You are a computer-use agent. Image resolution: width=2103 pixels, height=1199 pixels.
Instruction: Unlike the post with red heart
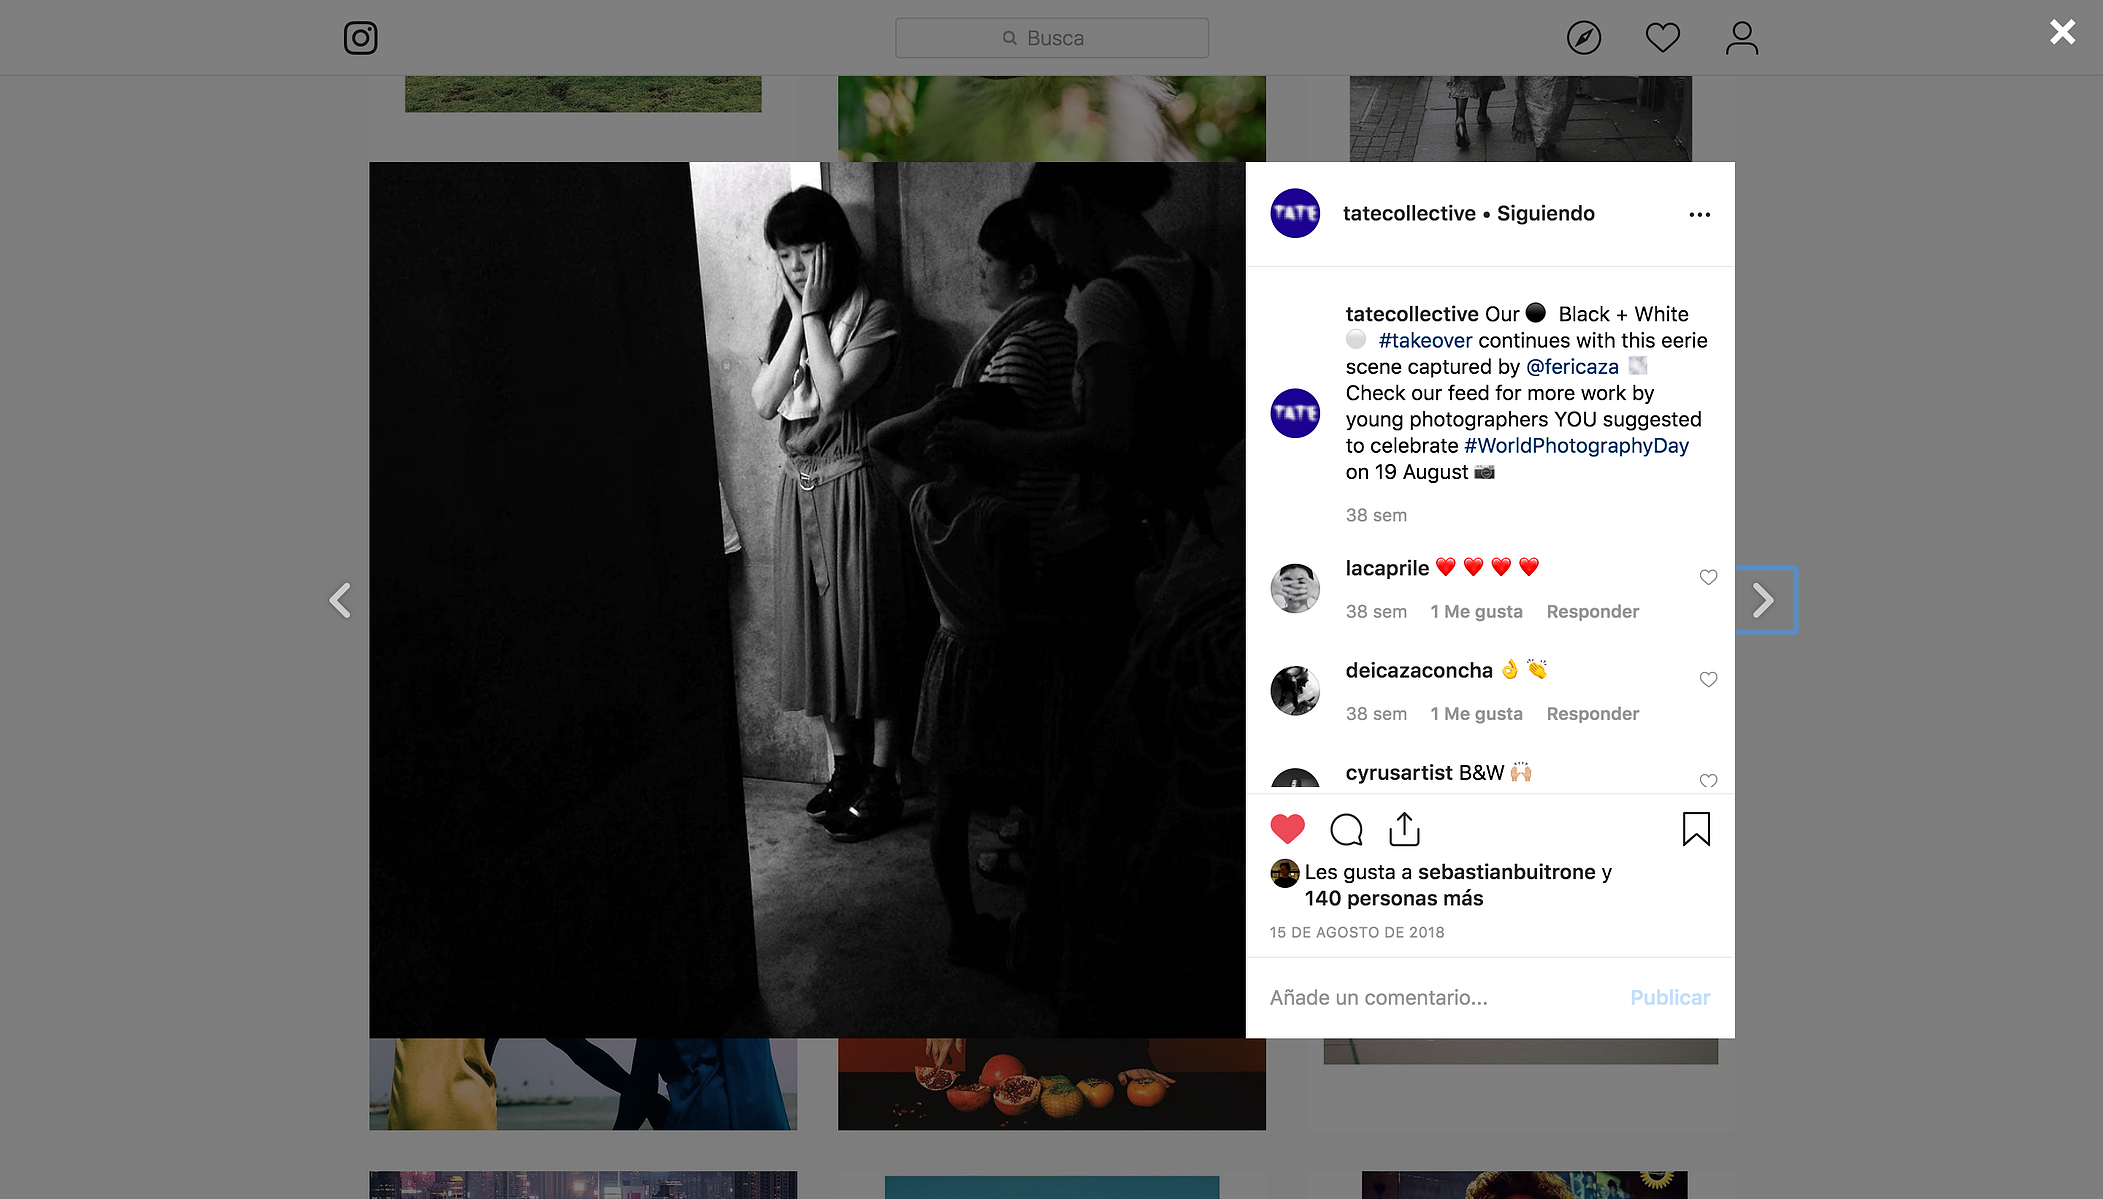click(x=1287, y=829)
